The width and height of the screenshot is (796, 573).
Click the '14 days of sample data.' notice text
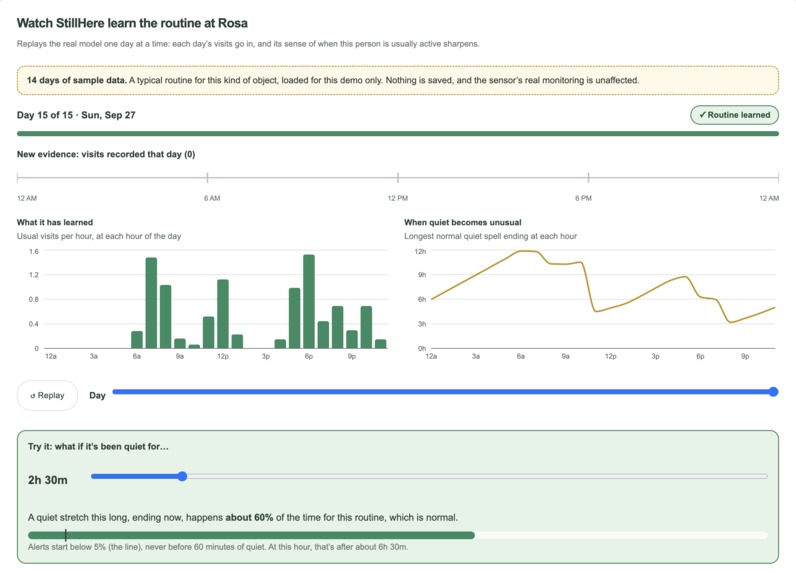pos(77,80)
